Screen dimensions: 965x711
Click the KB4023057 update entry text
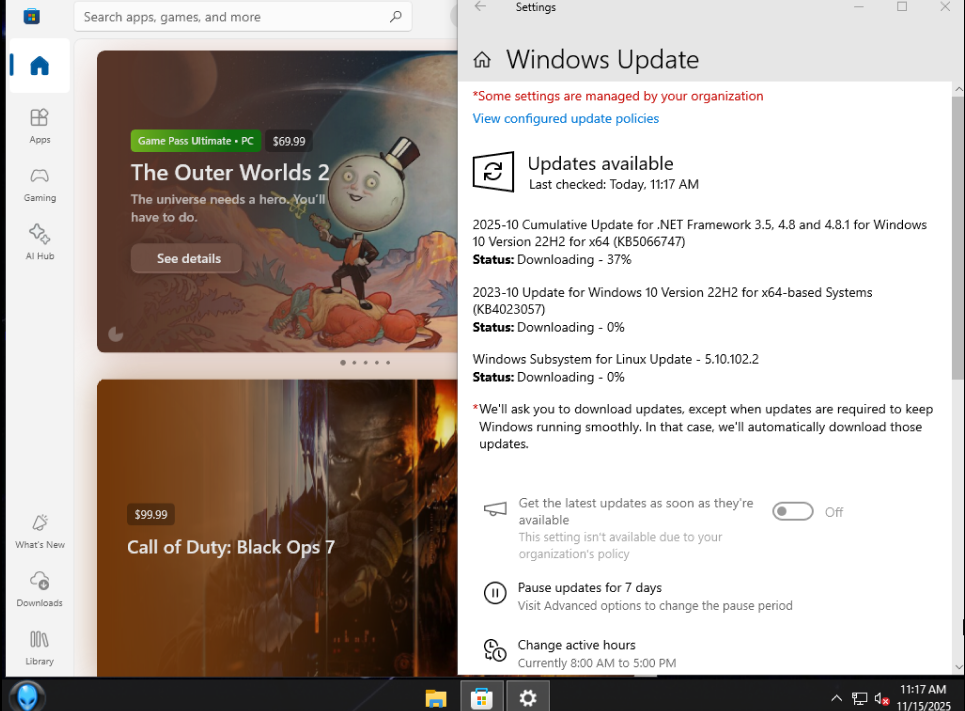(672, 300)
